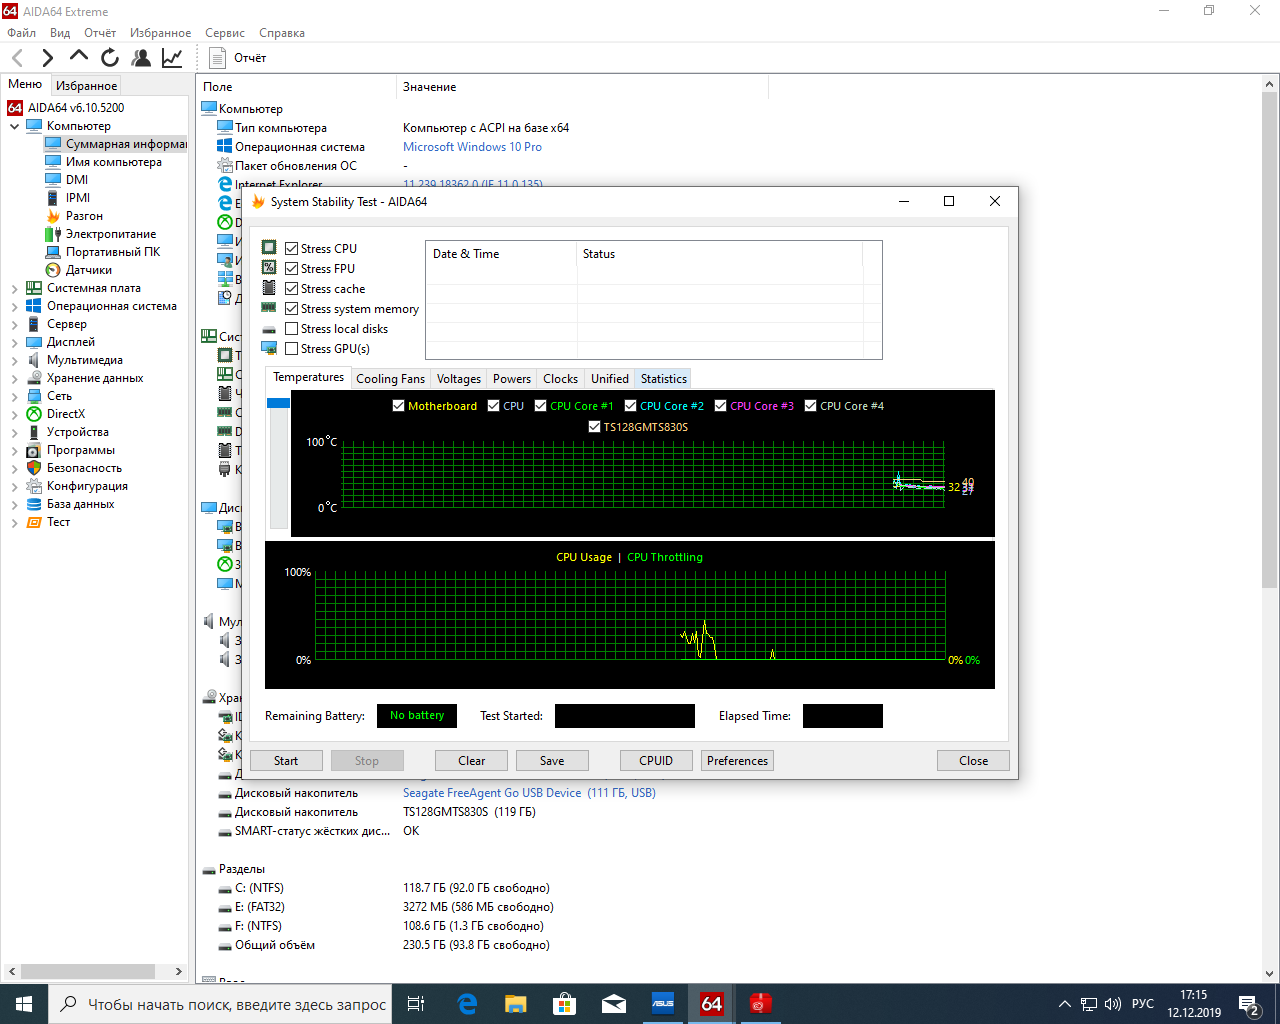Select Датчики sensor item in tree
The height and width of the screenshot is (1024, 1280).
click(88, 270)
